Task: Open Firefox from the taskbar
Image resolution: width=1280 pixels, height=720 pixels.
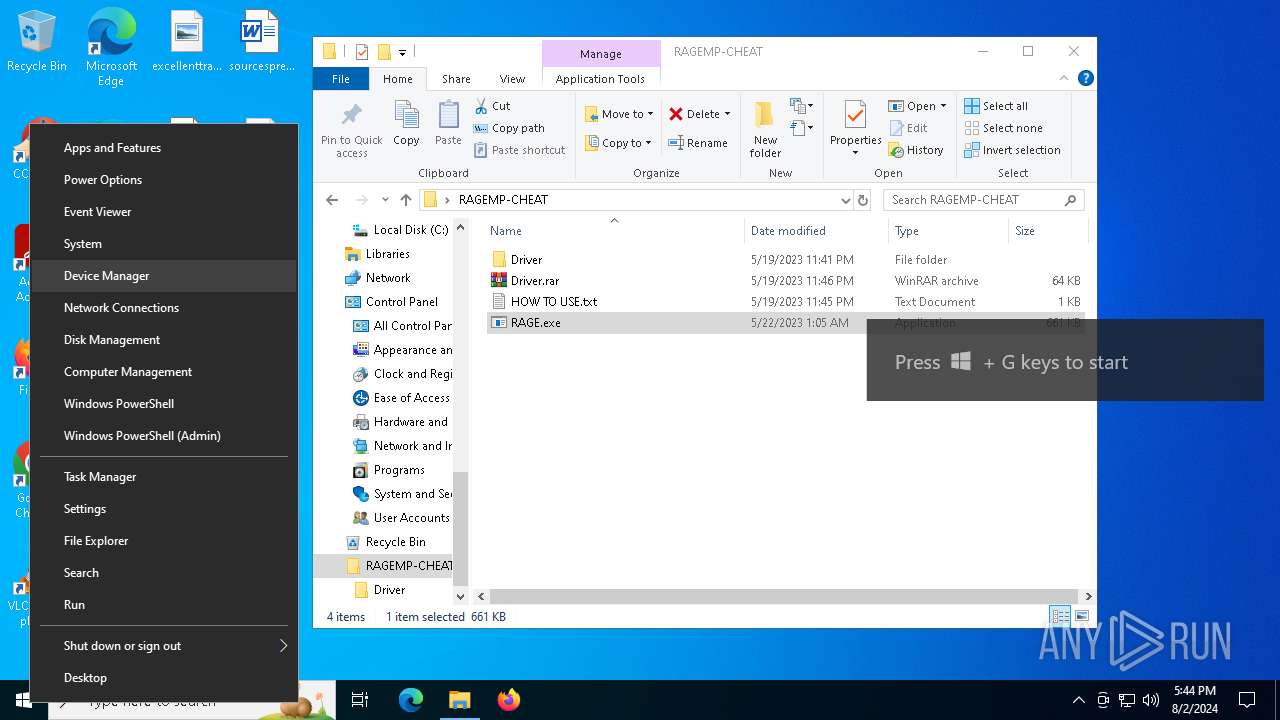Action: (508, 700)
